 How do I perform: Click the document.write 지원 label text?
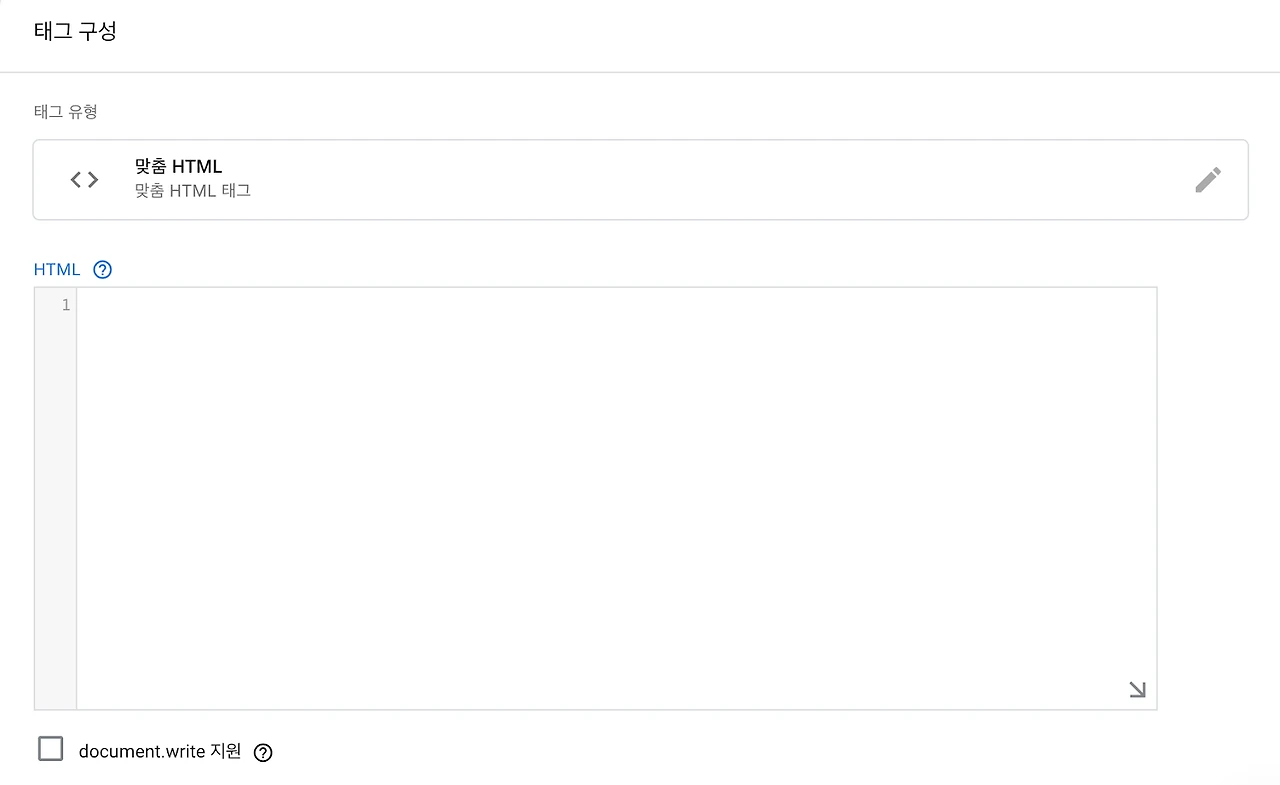[x=160, y=751]
